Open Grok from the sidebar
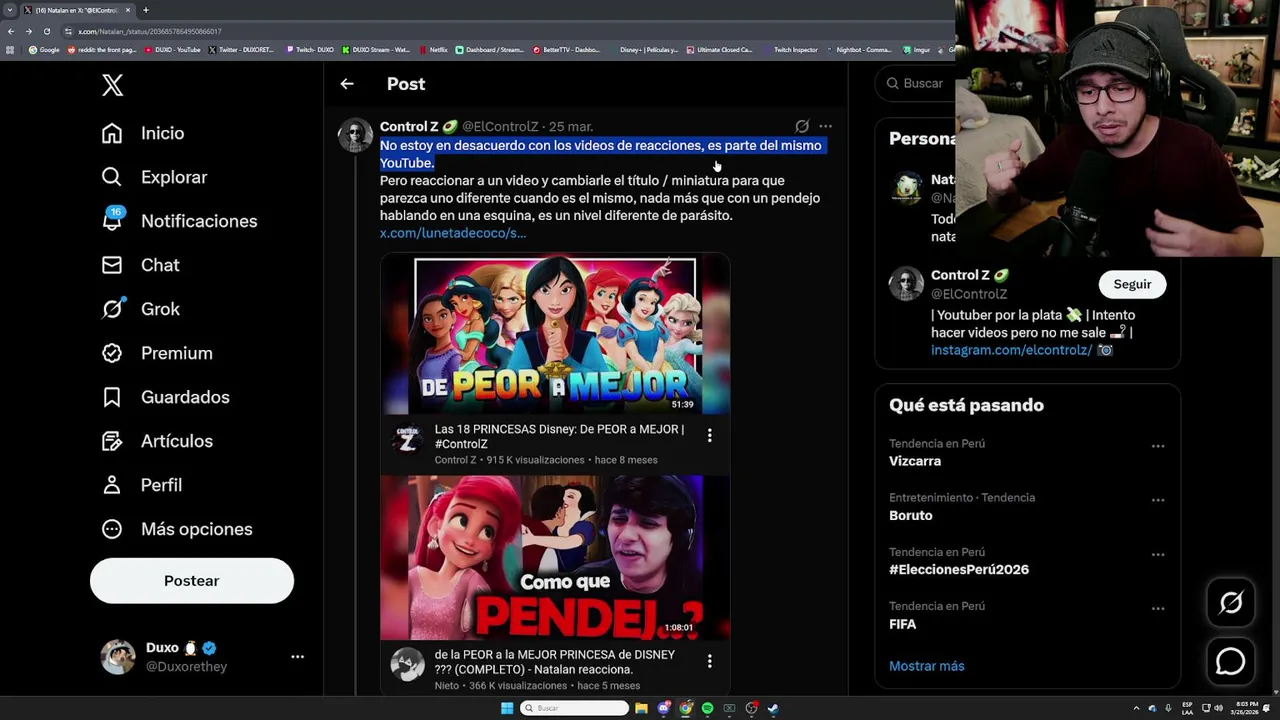Screen dimensions: 1280x720 pos(141,309)
